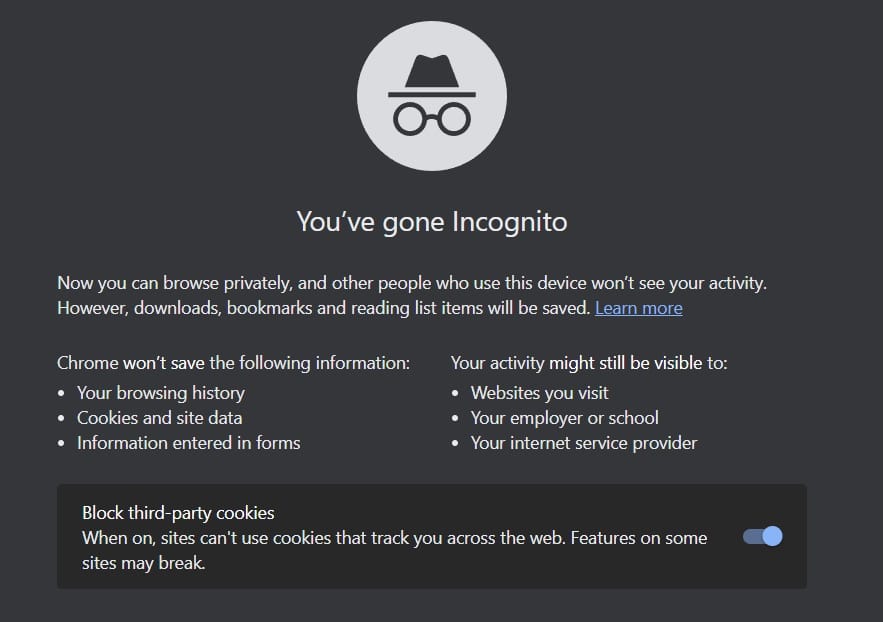Click the bullet beside Cookies and site data
The height and width of the screenshot is (622, 883).
(63, 418)
